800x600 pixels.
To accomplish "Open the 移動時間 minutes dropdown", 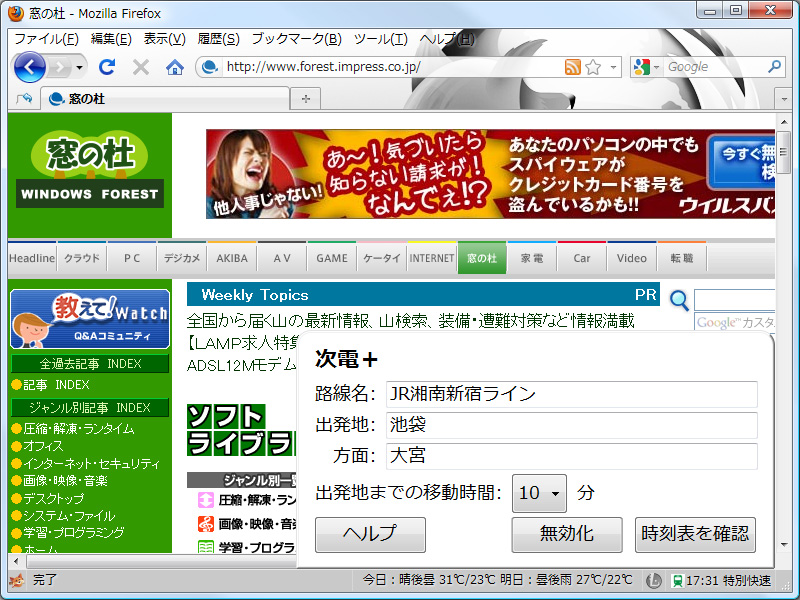I will click(x=539, y=493).
